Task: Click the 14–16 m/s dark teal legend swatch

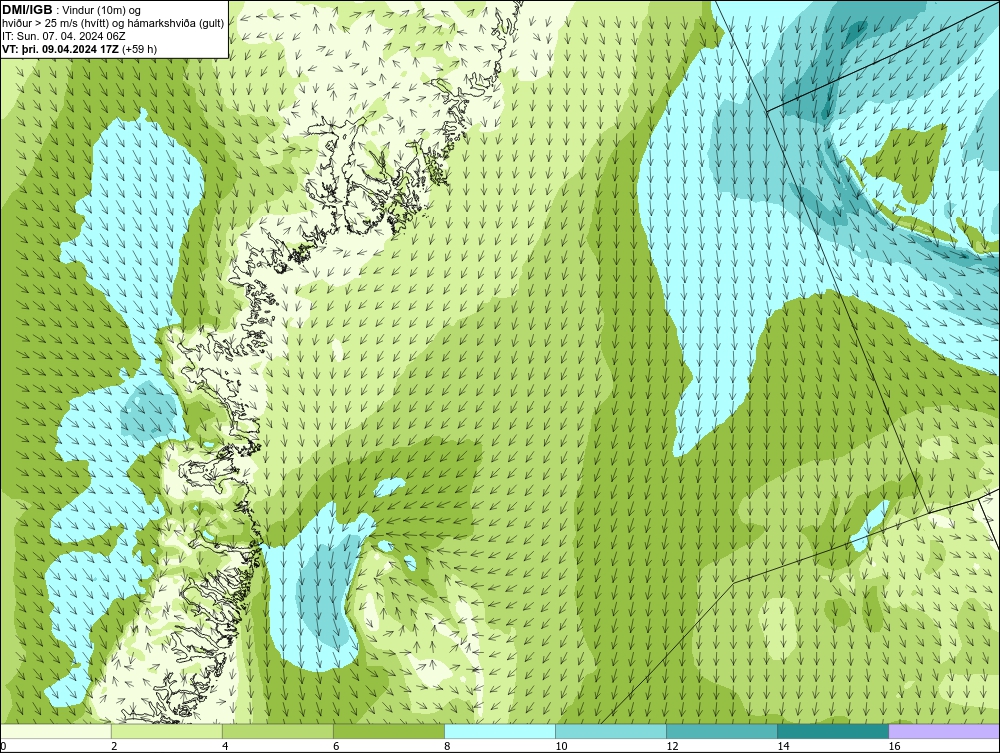Action: pos(832,731)
